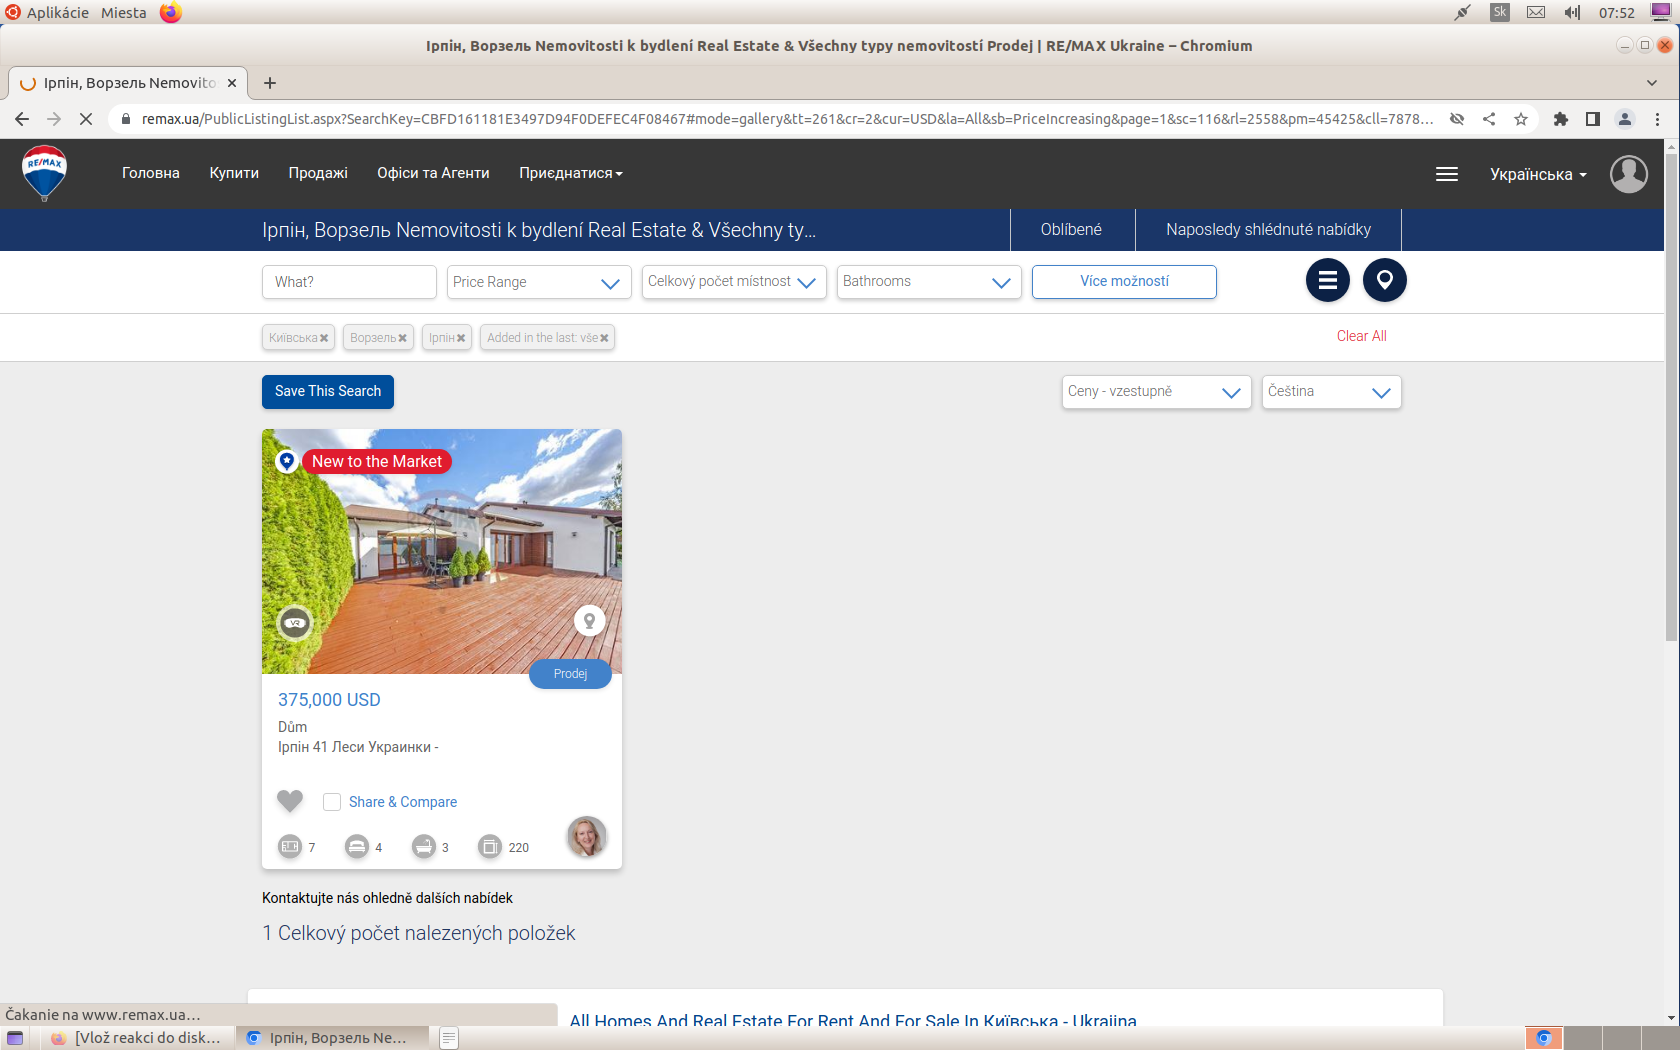This screenshot has width=1680, height=1050.
Task: Open the Chromium three-dot menu
Action: (1657, 119)
